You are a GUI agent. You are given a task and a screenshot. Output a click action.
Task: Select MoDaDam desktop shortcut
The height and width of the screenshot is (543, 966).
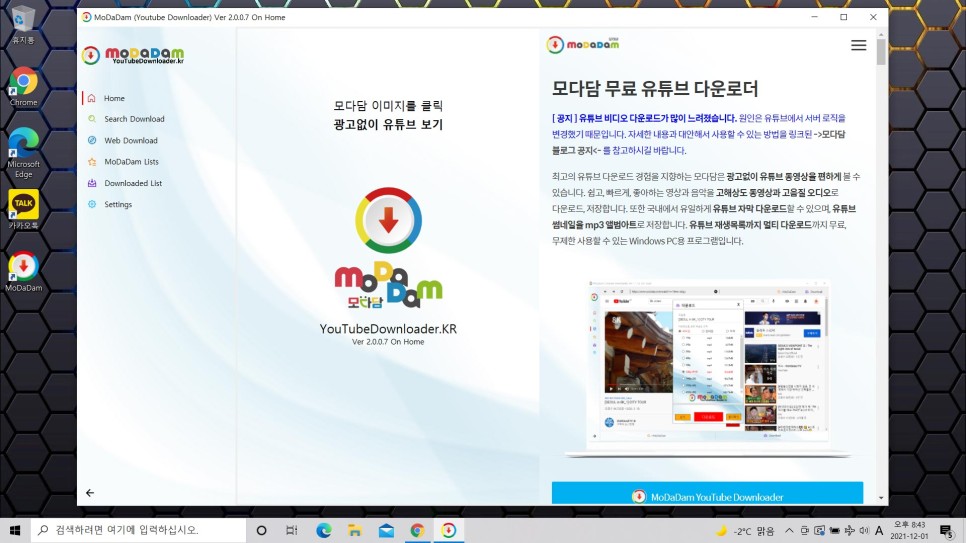coord(23,272)
